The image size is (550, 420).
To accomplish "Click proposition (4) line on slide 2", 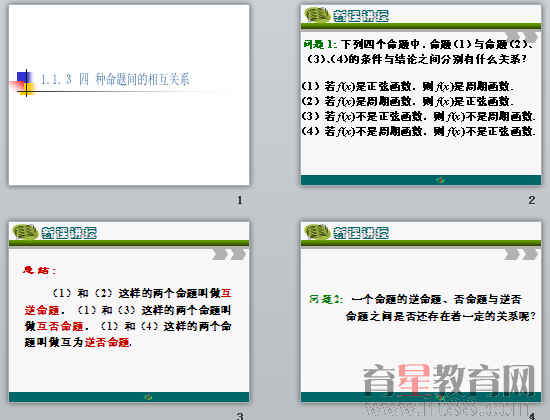I will pyautogui.click(x=418, y=131).
